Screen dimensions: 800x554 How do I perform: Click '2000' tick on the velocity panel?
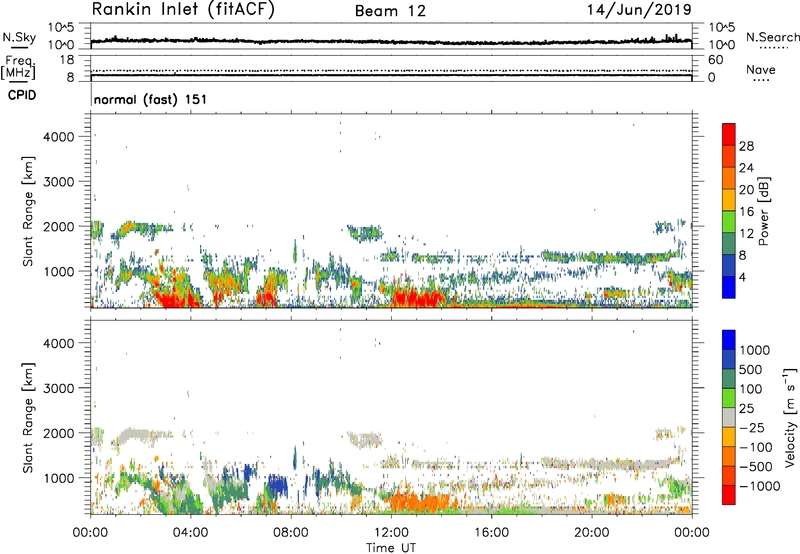[x=59, y=433]
